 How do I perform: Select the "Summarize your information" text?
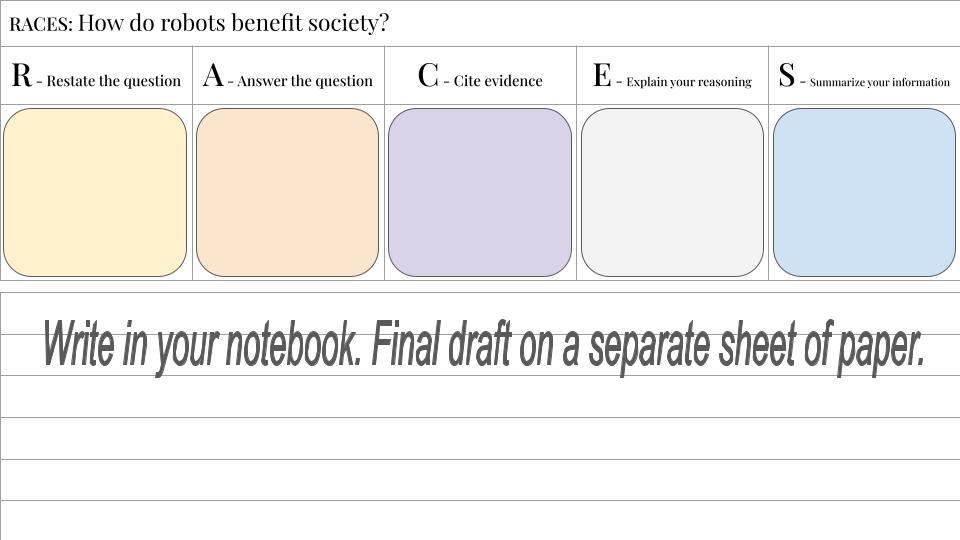coord(880,82)
